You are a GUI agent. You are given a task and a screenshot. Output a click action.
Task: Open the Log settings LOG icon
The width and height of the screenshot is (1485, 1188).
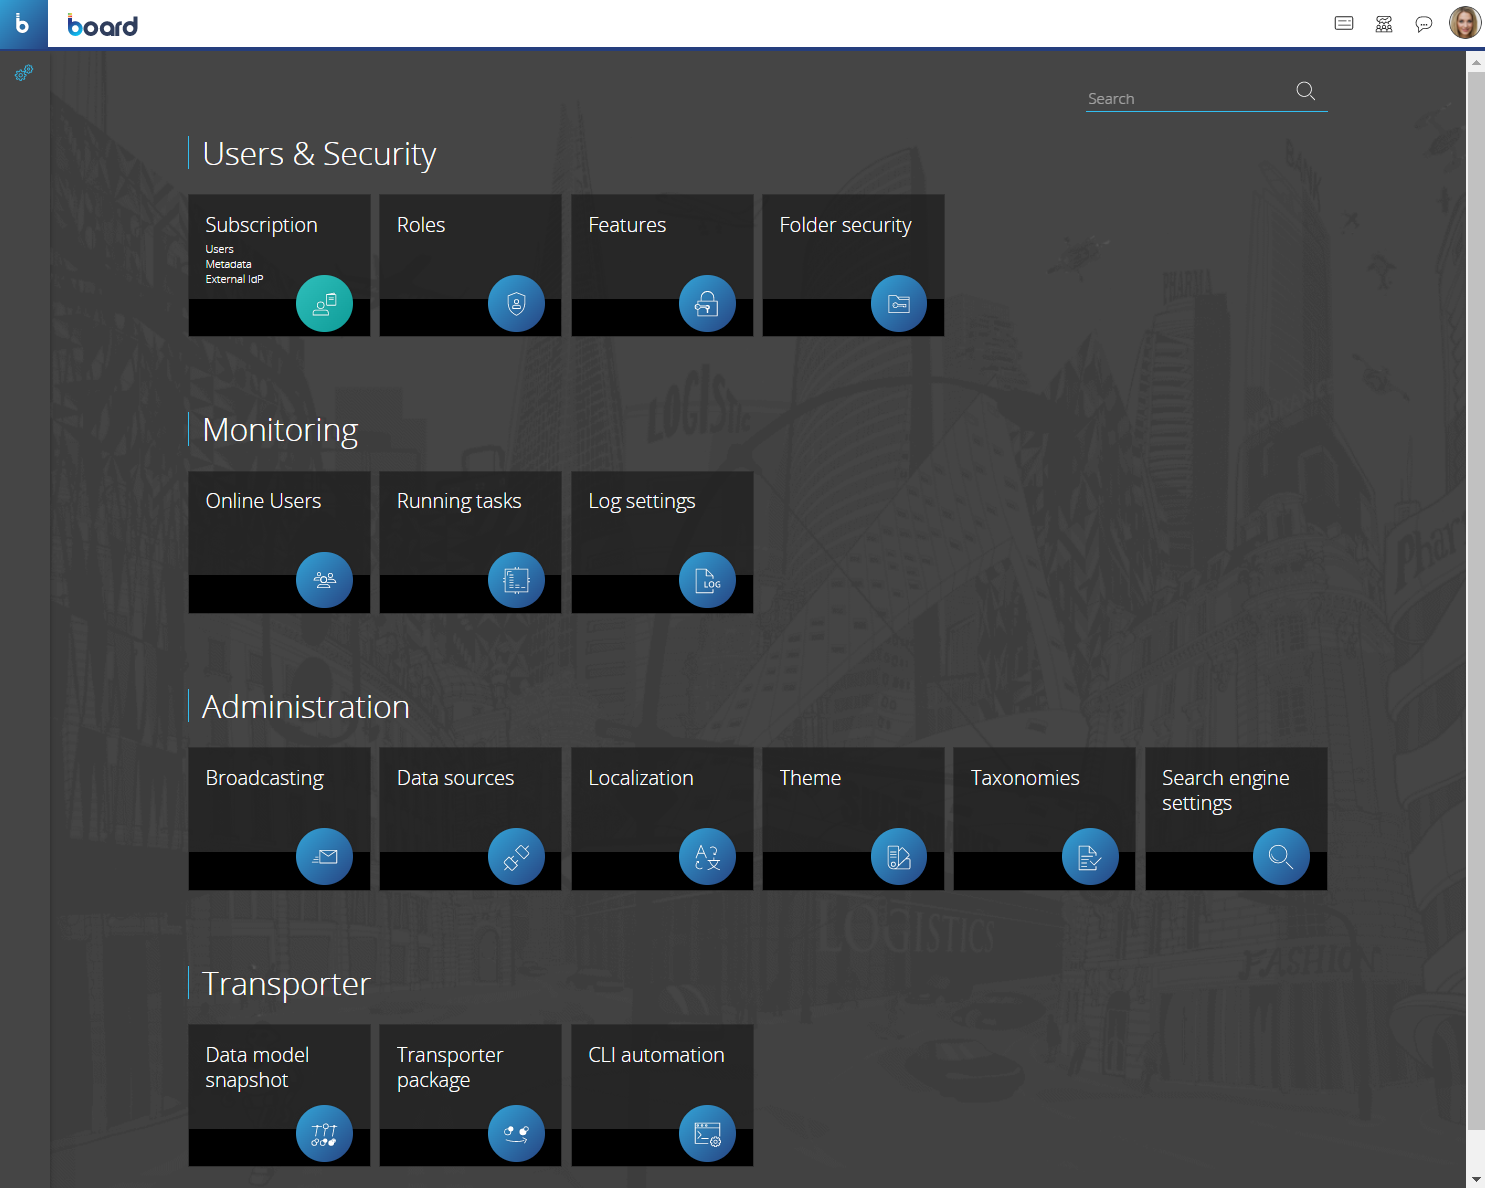point(707,580)
